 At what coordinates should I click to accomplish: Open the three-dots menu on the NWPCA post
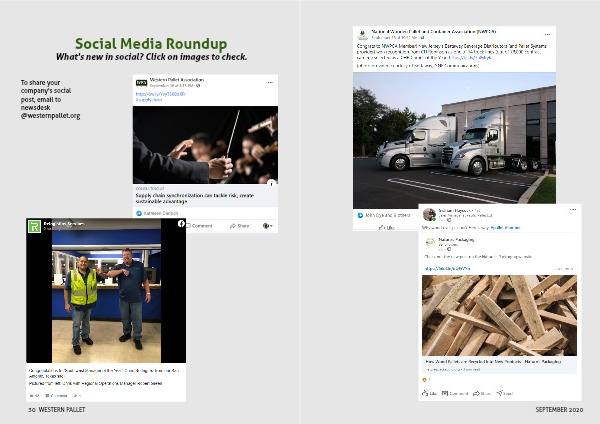coord(548,34)
